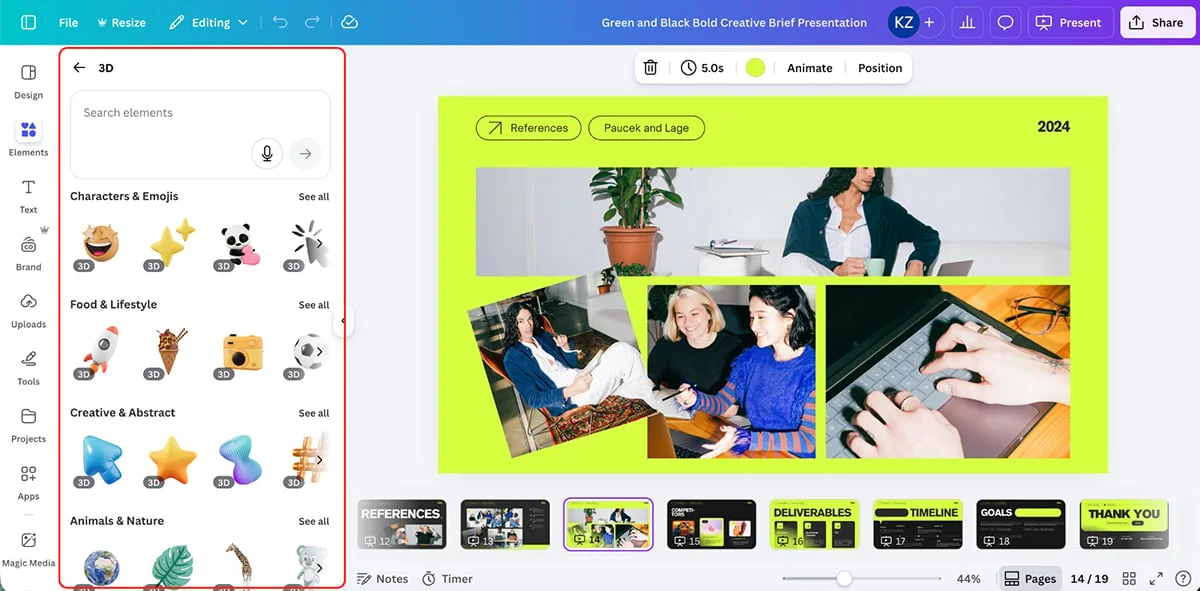Open the Timer tool

pos(447,579)
